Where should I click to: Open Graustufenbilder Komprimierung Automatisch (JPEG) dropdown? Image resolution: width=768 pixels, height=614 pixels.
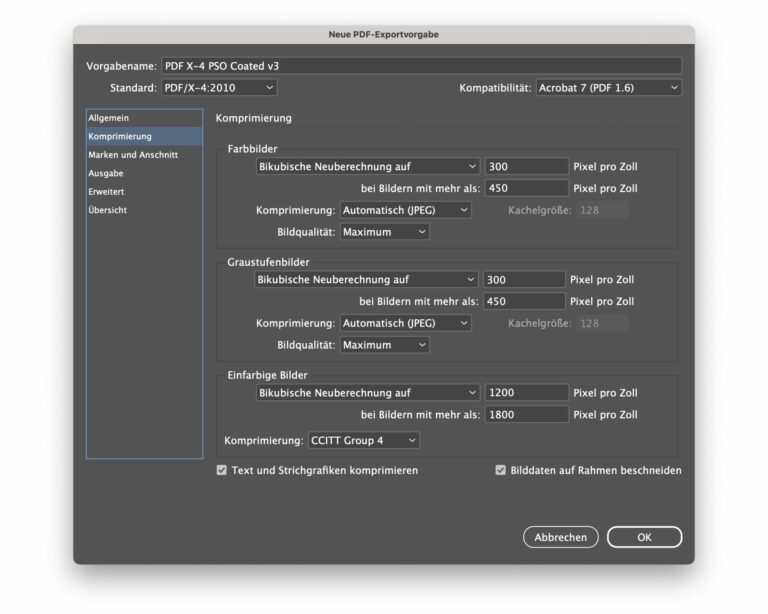[406, 323]
